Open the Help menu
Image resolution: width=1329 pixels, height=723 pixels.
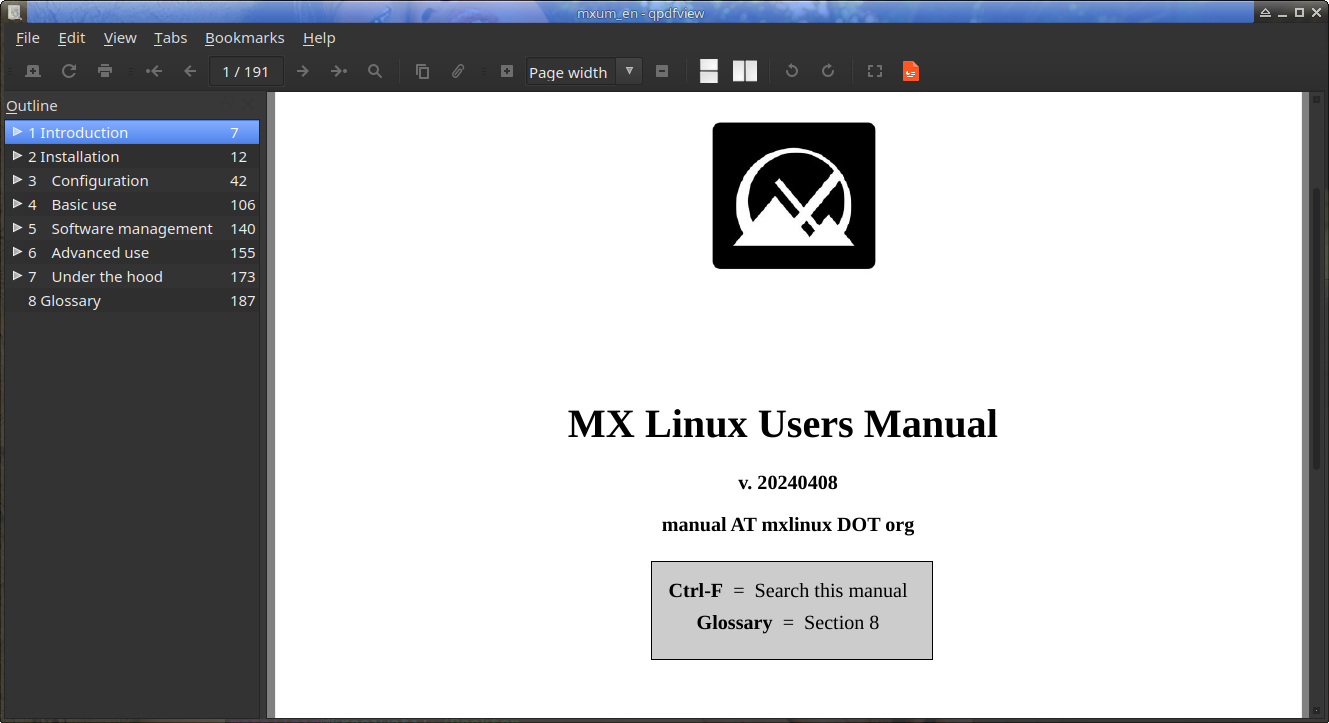[319, 38]
